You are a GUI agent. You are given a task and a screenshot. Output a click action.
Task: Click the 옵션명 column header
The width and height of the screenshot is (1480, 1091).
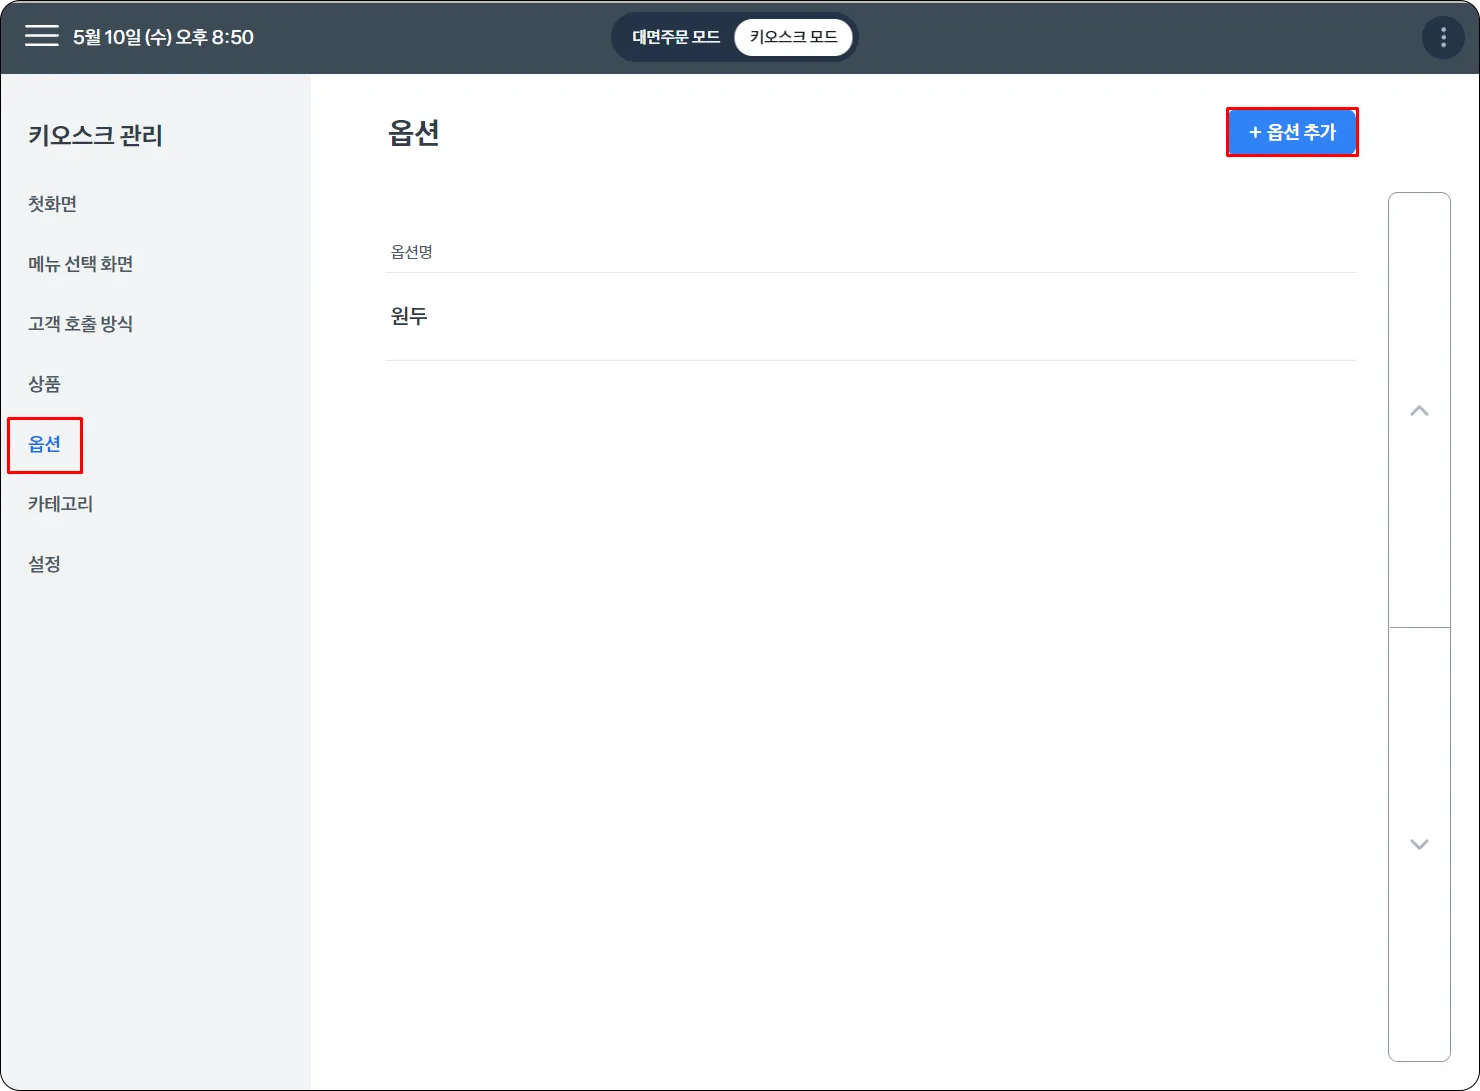(411, 252)
